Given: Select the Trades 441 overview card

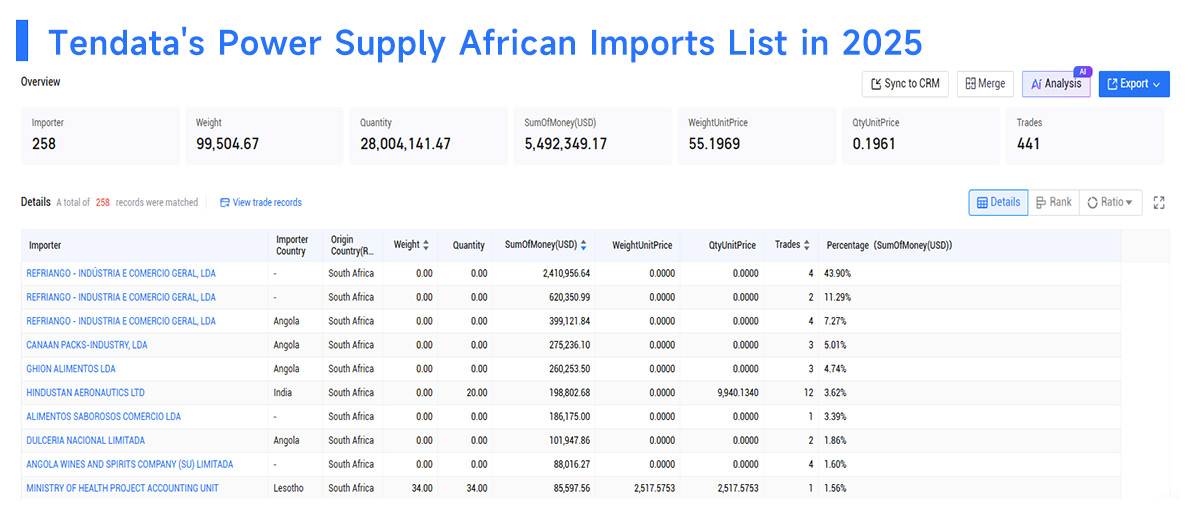Looking at the screenshot, I should click(x=1085, y=136).
